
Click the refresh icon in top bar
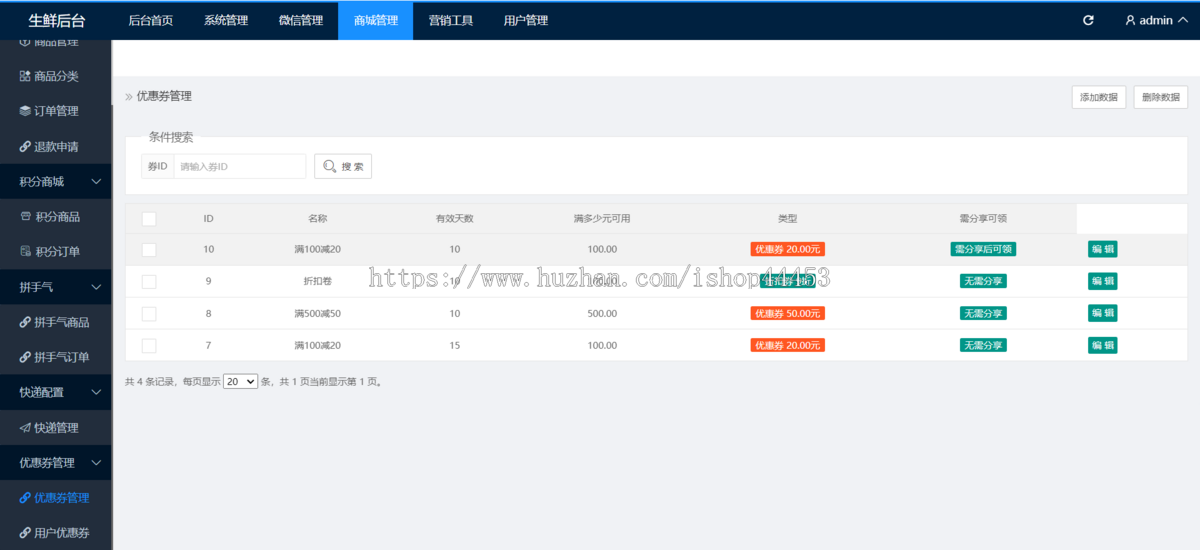1088,20
